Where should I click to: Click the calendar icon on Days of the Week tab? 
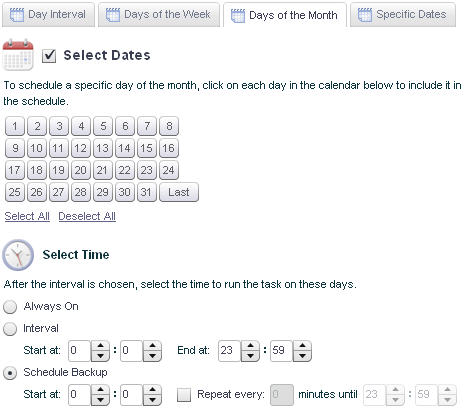[x=113, y=15]
